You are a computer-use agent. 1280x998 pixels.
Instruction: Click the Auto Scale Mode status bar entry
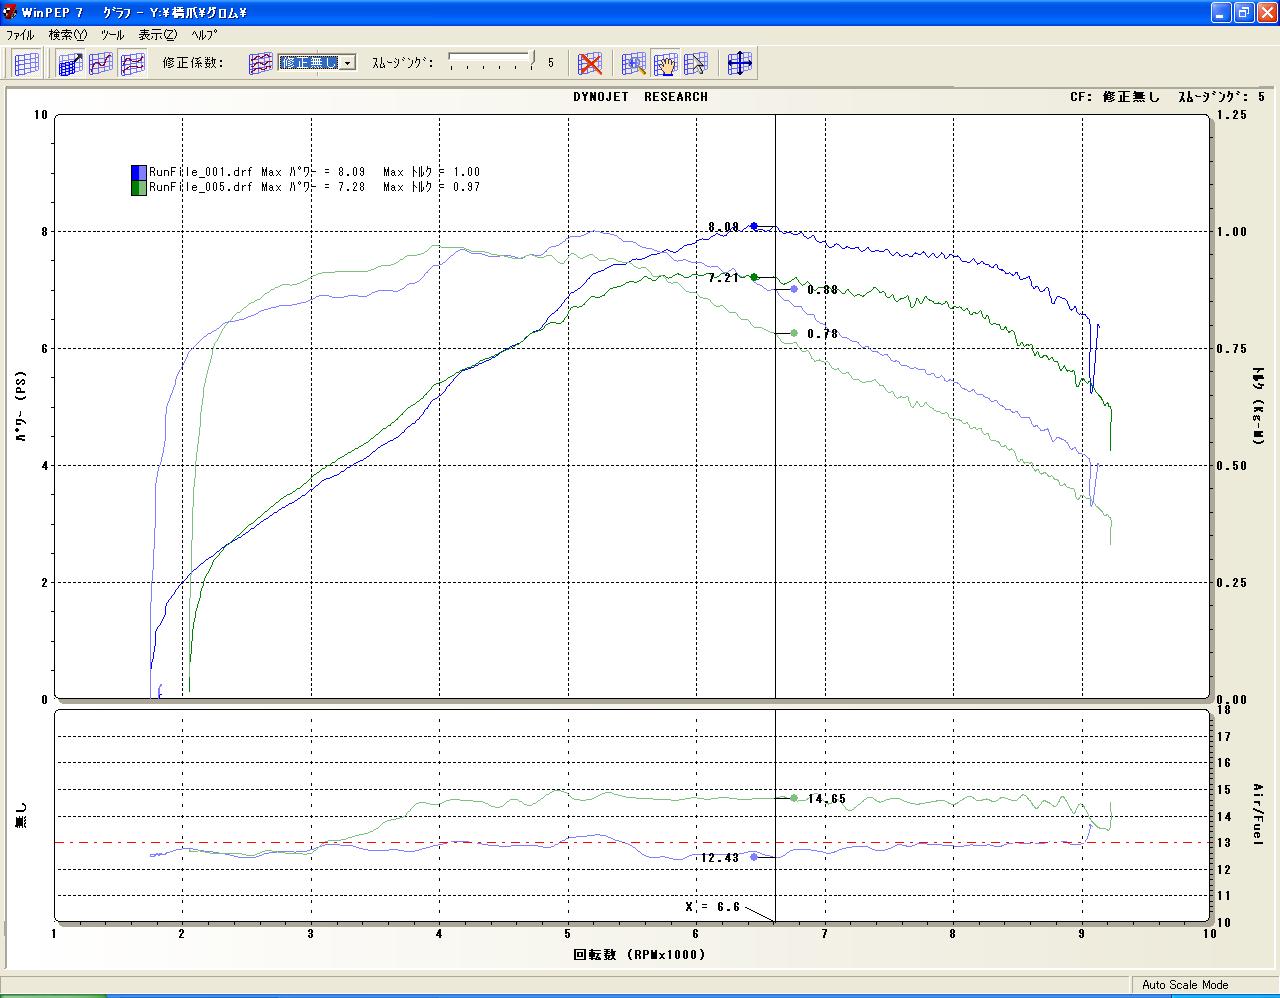coord(1185,985)
